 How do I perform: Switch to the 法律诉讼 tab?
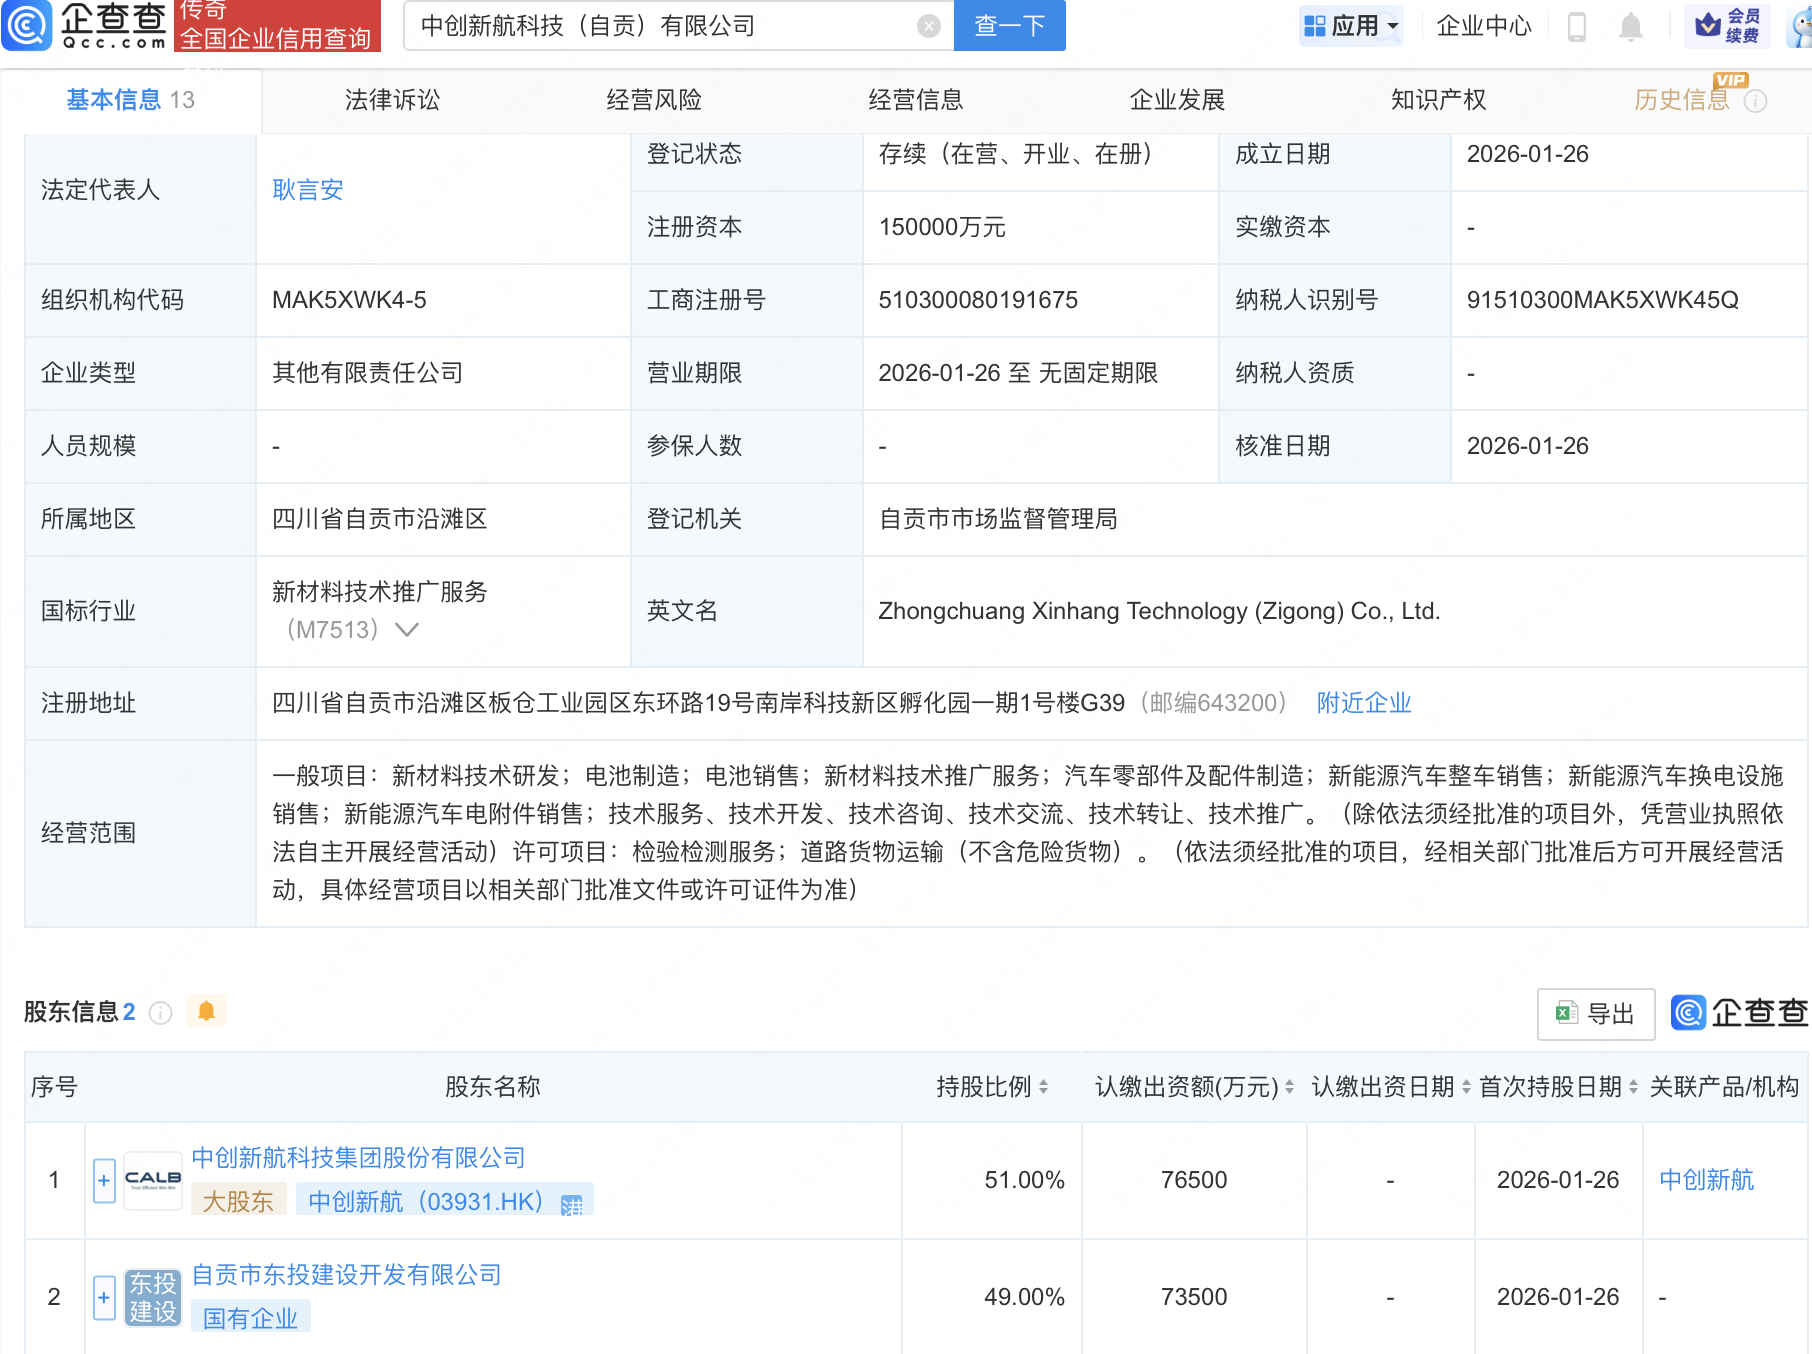[392, 100]
